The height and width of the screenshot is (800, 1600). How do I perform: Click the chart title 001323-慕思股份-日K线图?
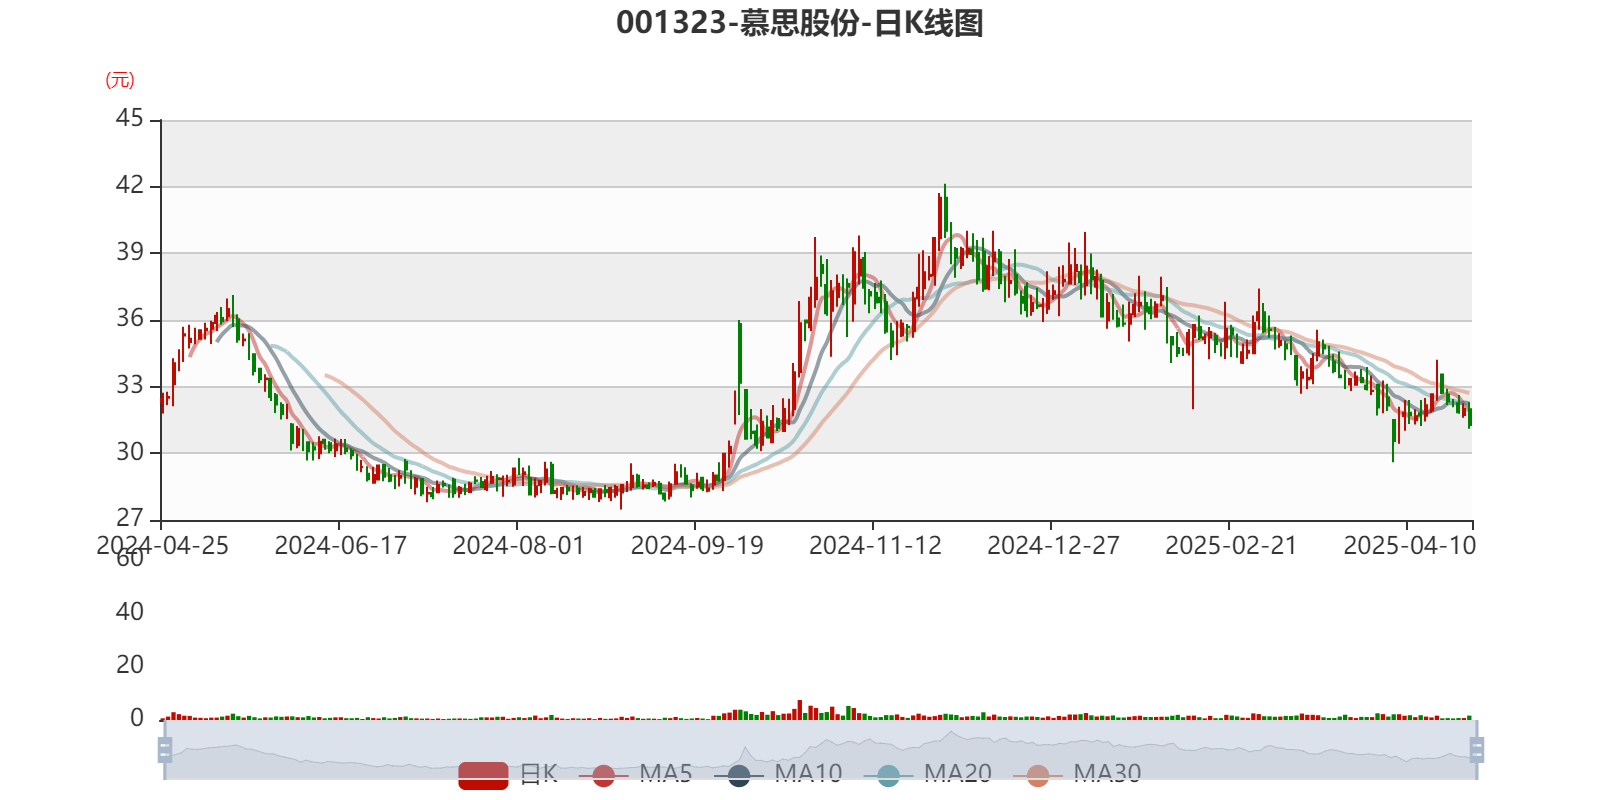[x=799, y=23]
